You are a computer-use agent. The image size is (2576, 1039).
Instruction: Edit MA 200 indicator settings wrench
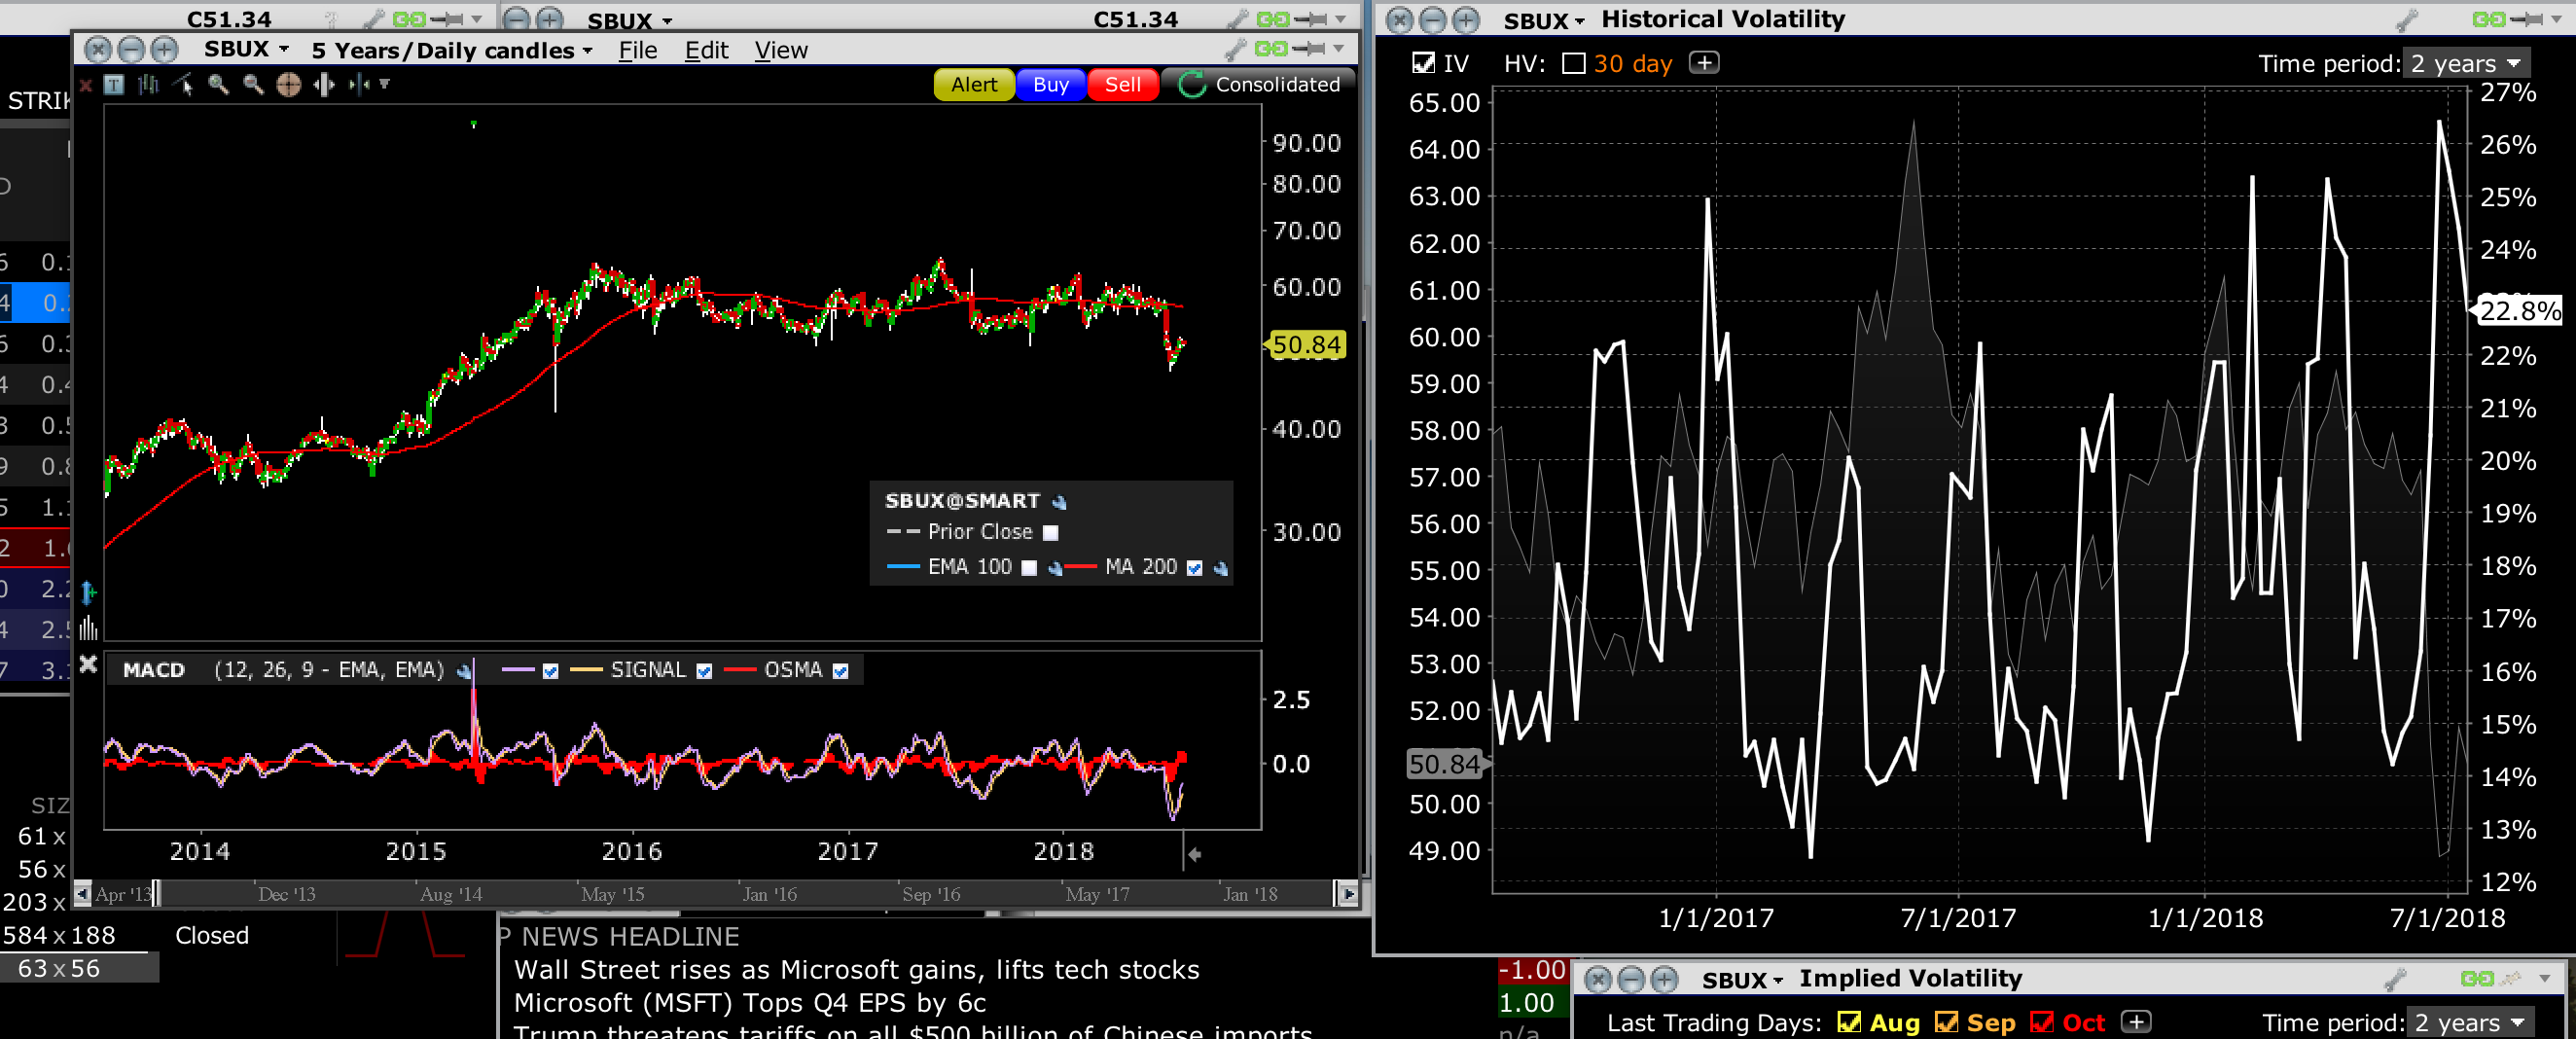point(1220,568)
